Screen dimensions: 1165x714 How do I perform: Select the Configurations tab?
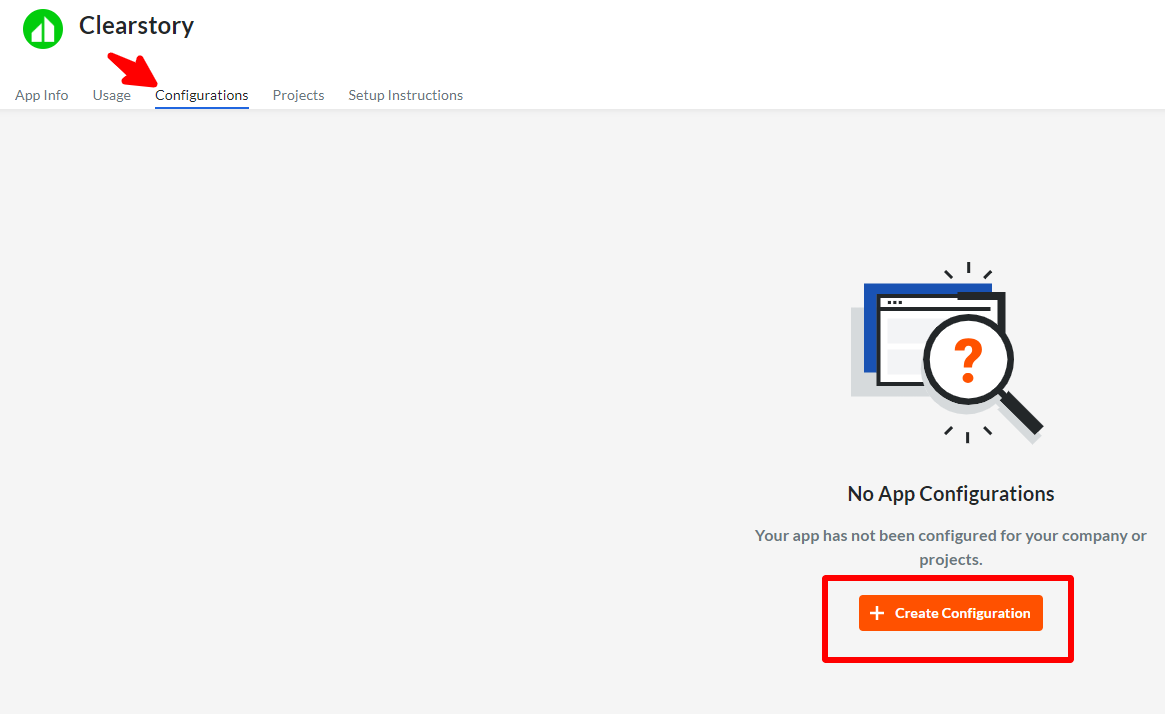201,94
